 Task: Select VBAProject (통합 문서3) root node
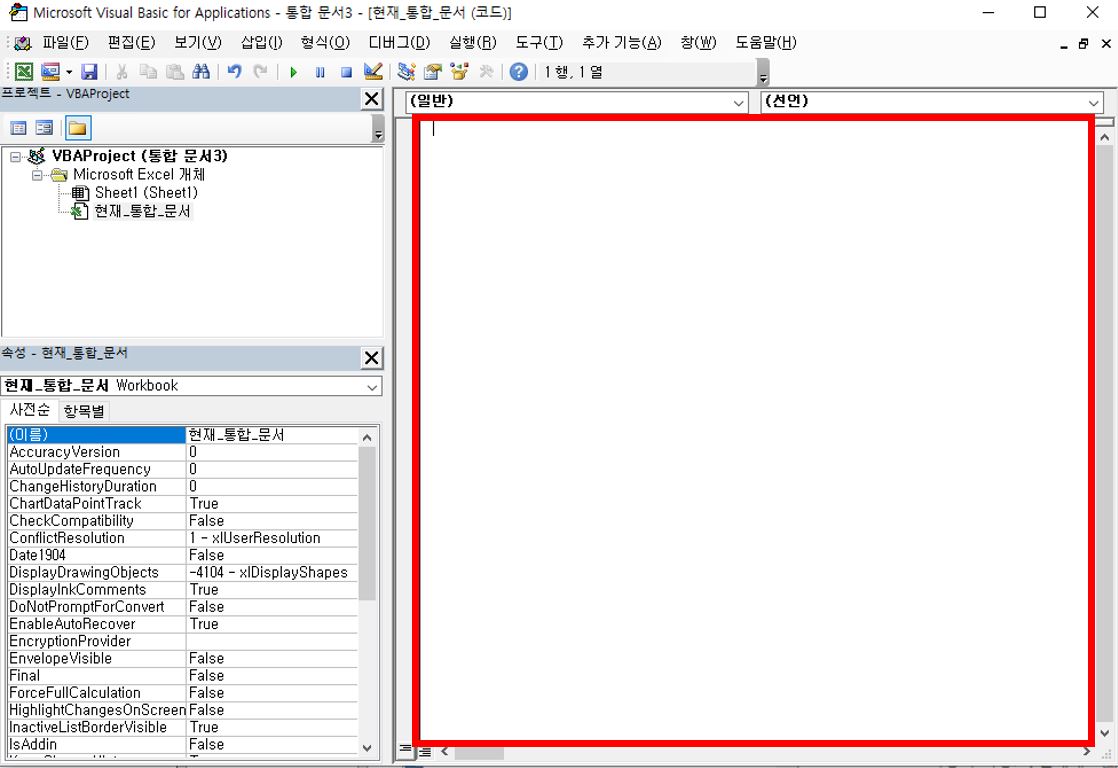click(x=140, y=156)
